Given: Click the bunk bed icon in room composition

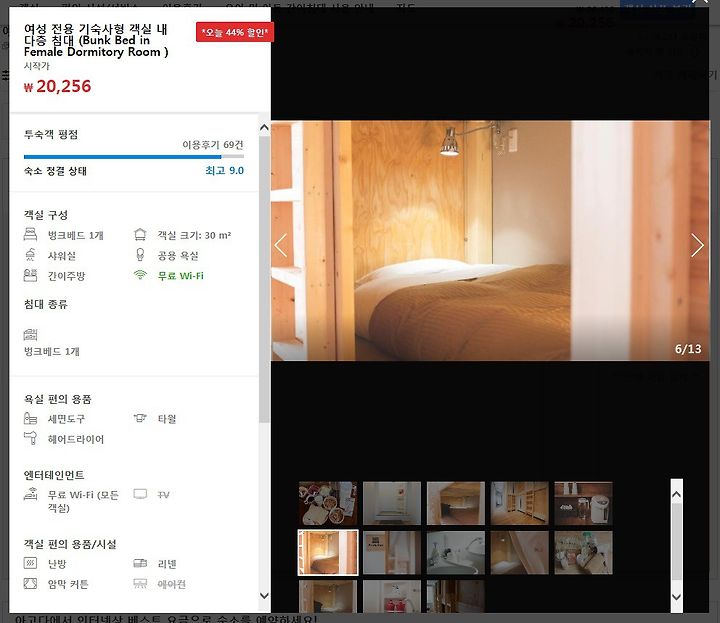Looking at the screenshot, I should click(30, 234).
